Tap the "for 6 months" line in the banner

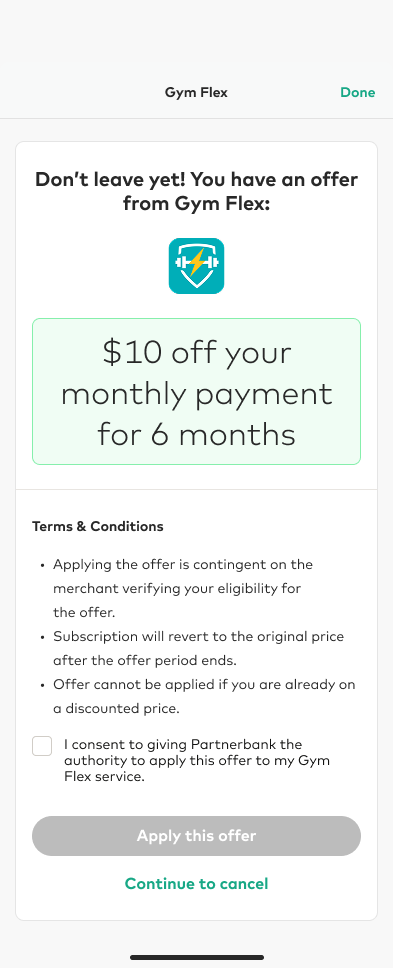click(x=196, y=434)
